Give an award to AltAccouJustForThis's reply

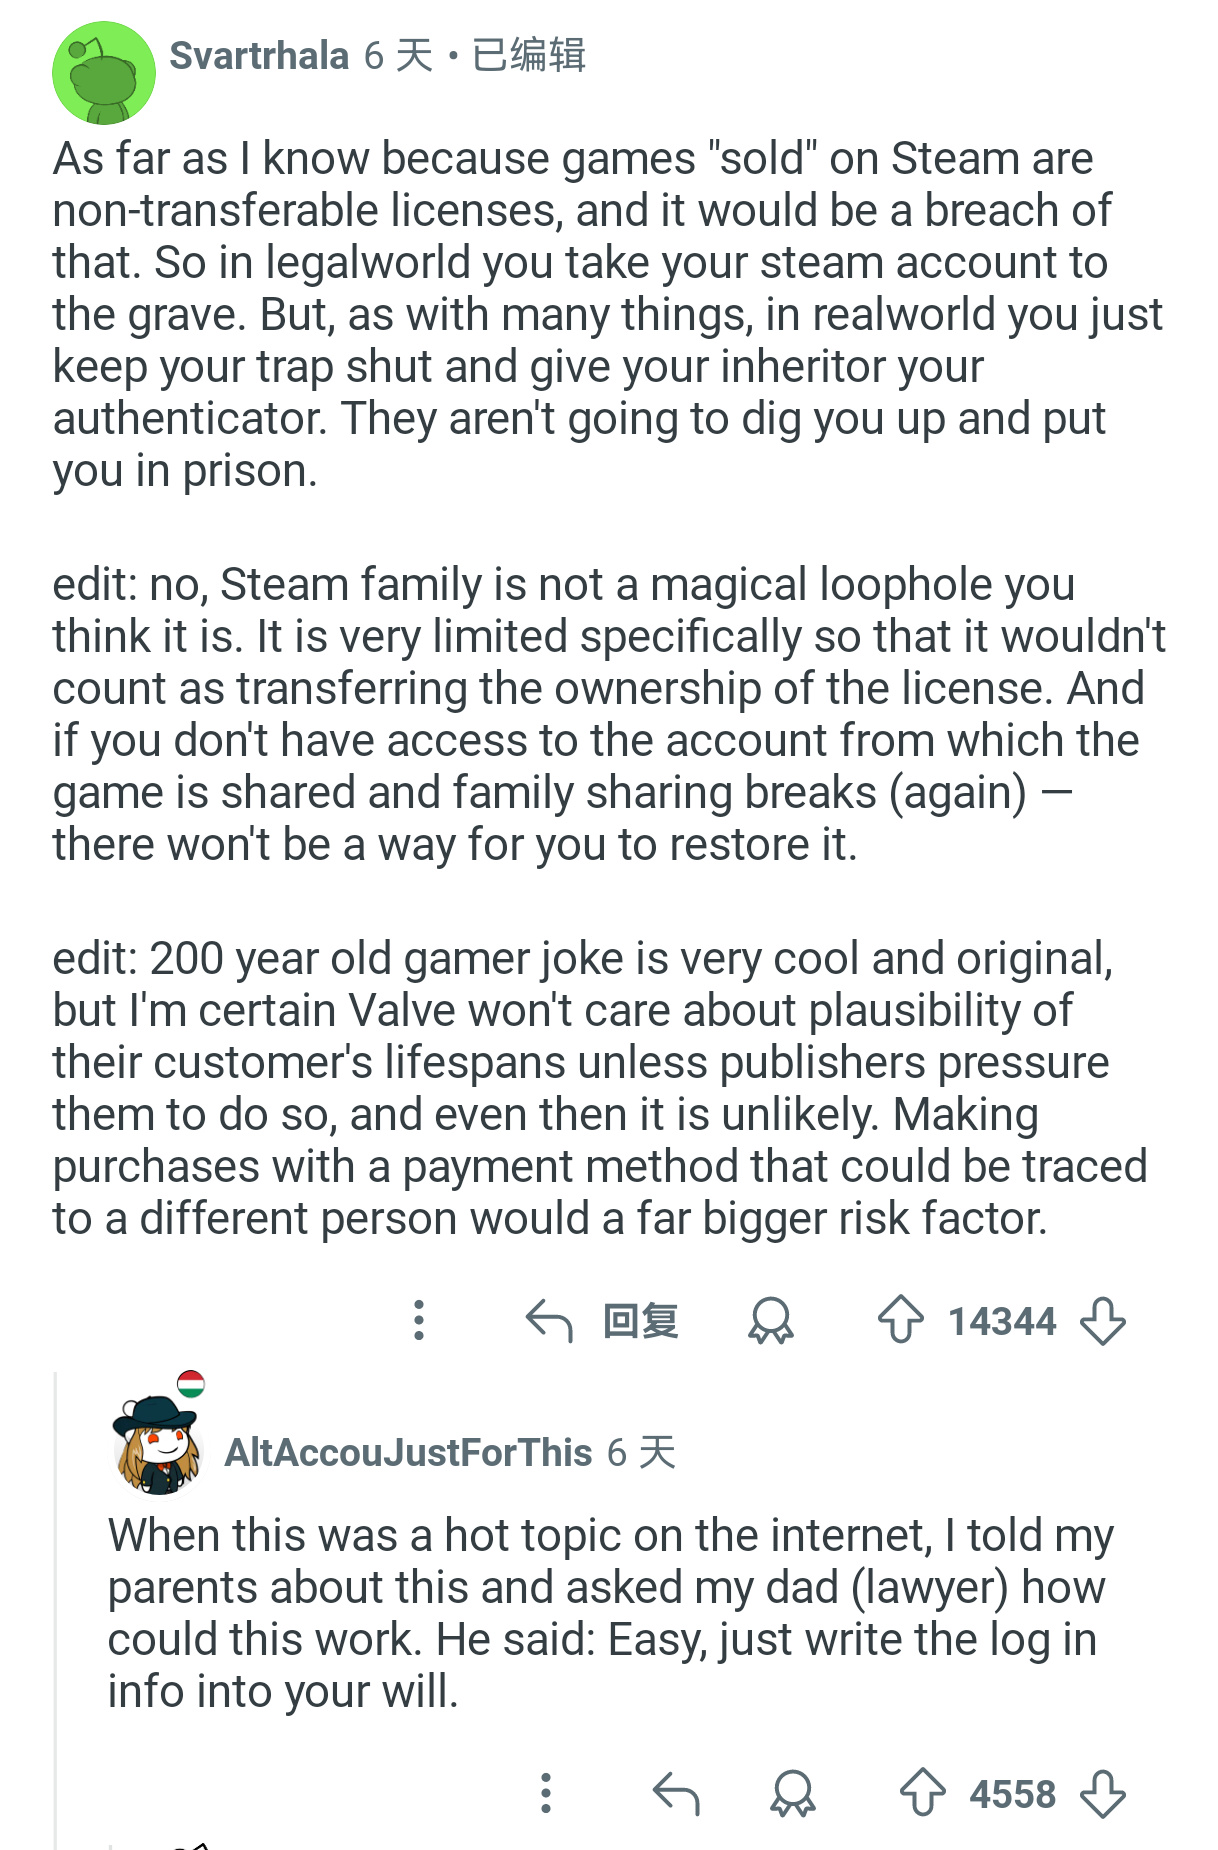(793, 1793)
